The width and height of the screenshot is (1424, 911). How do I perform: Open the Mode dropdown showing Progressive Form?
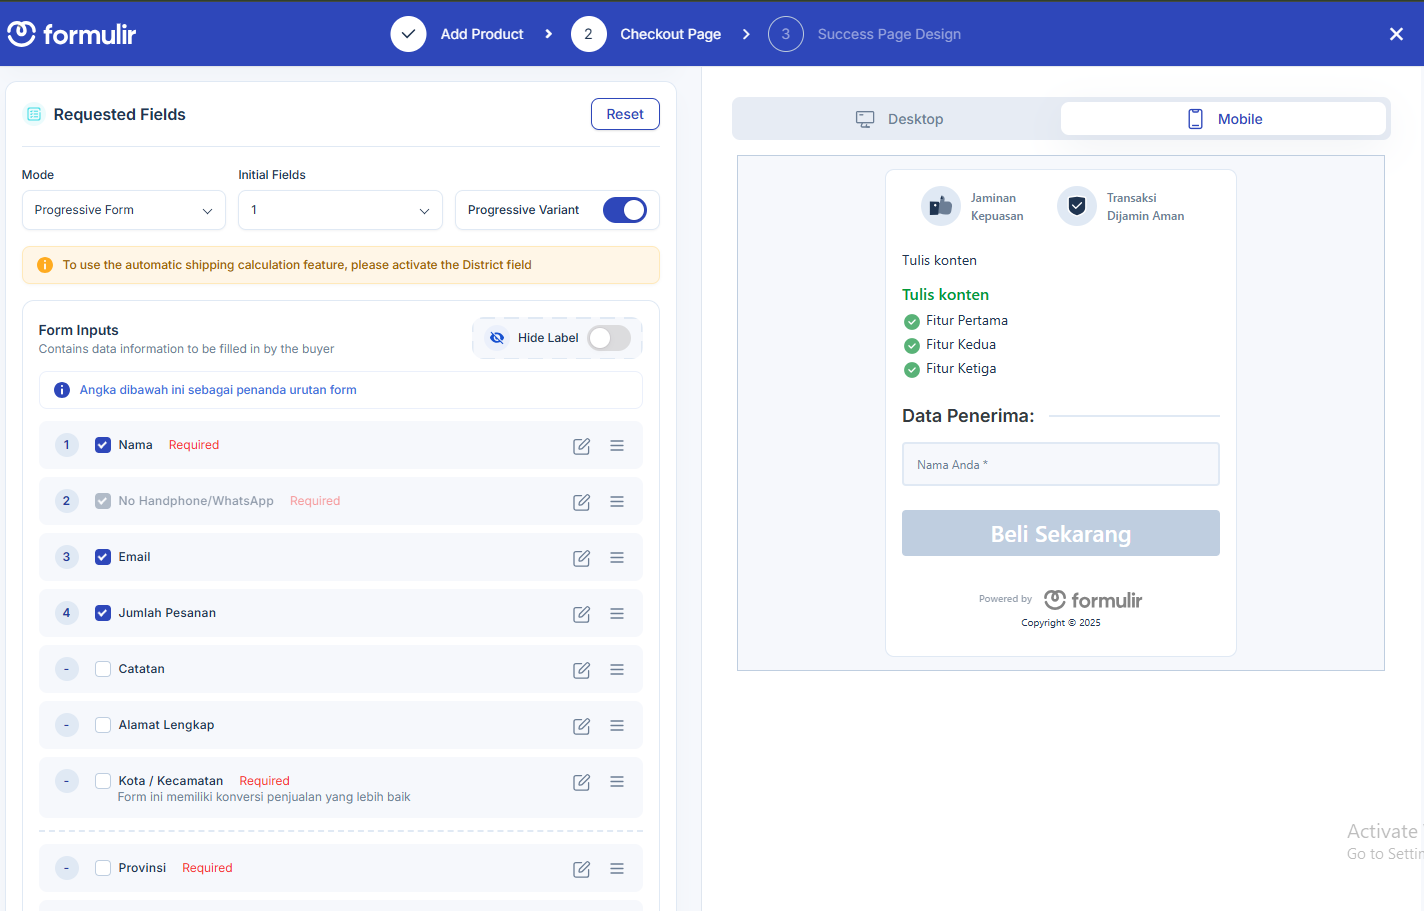124,210
